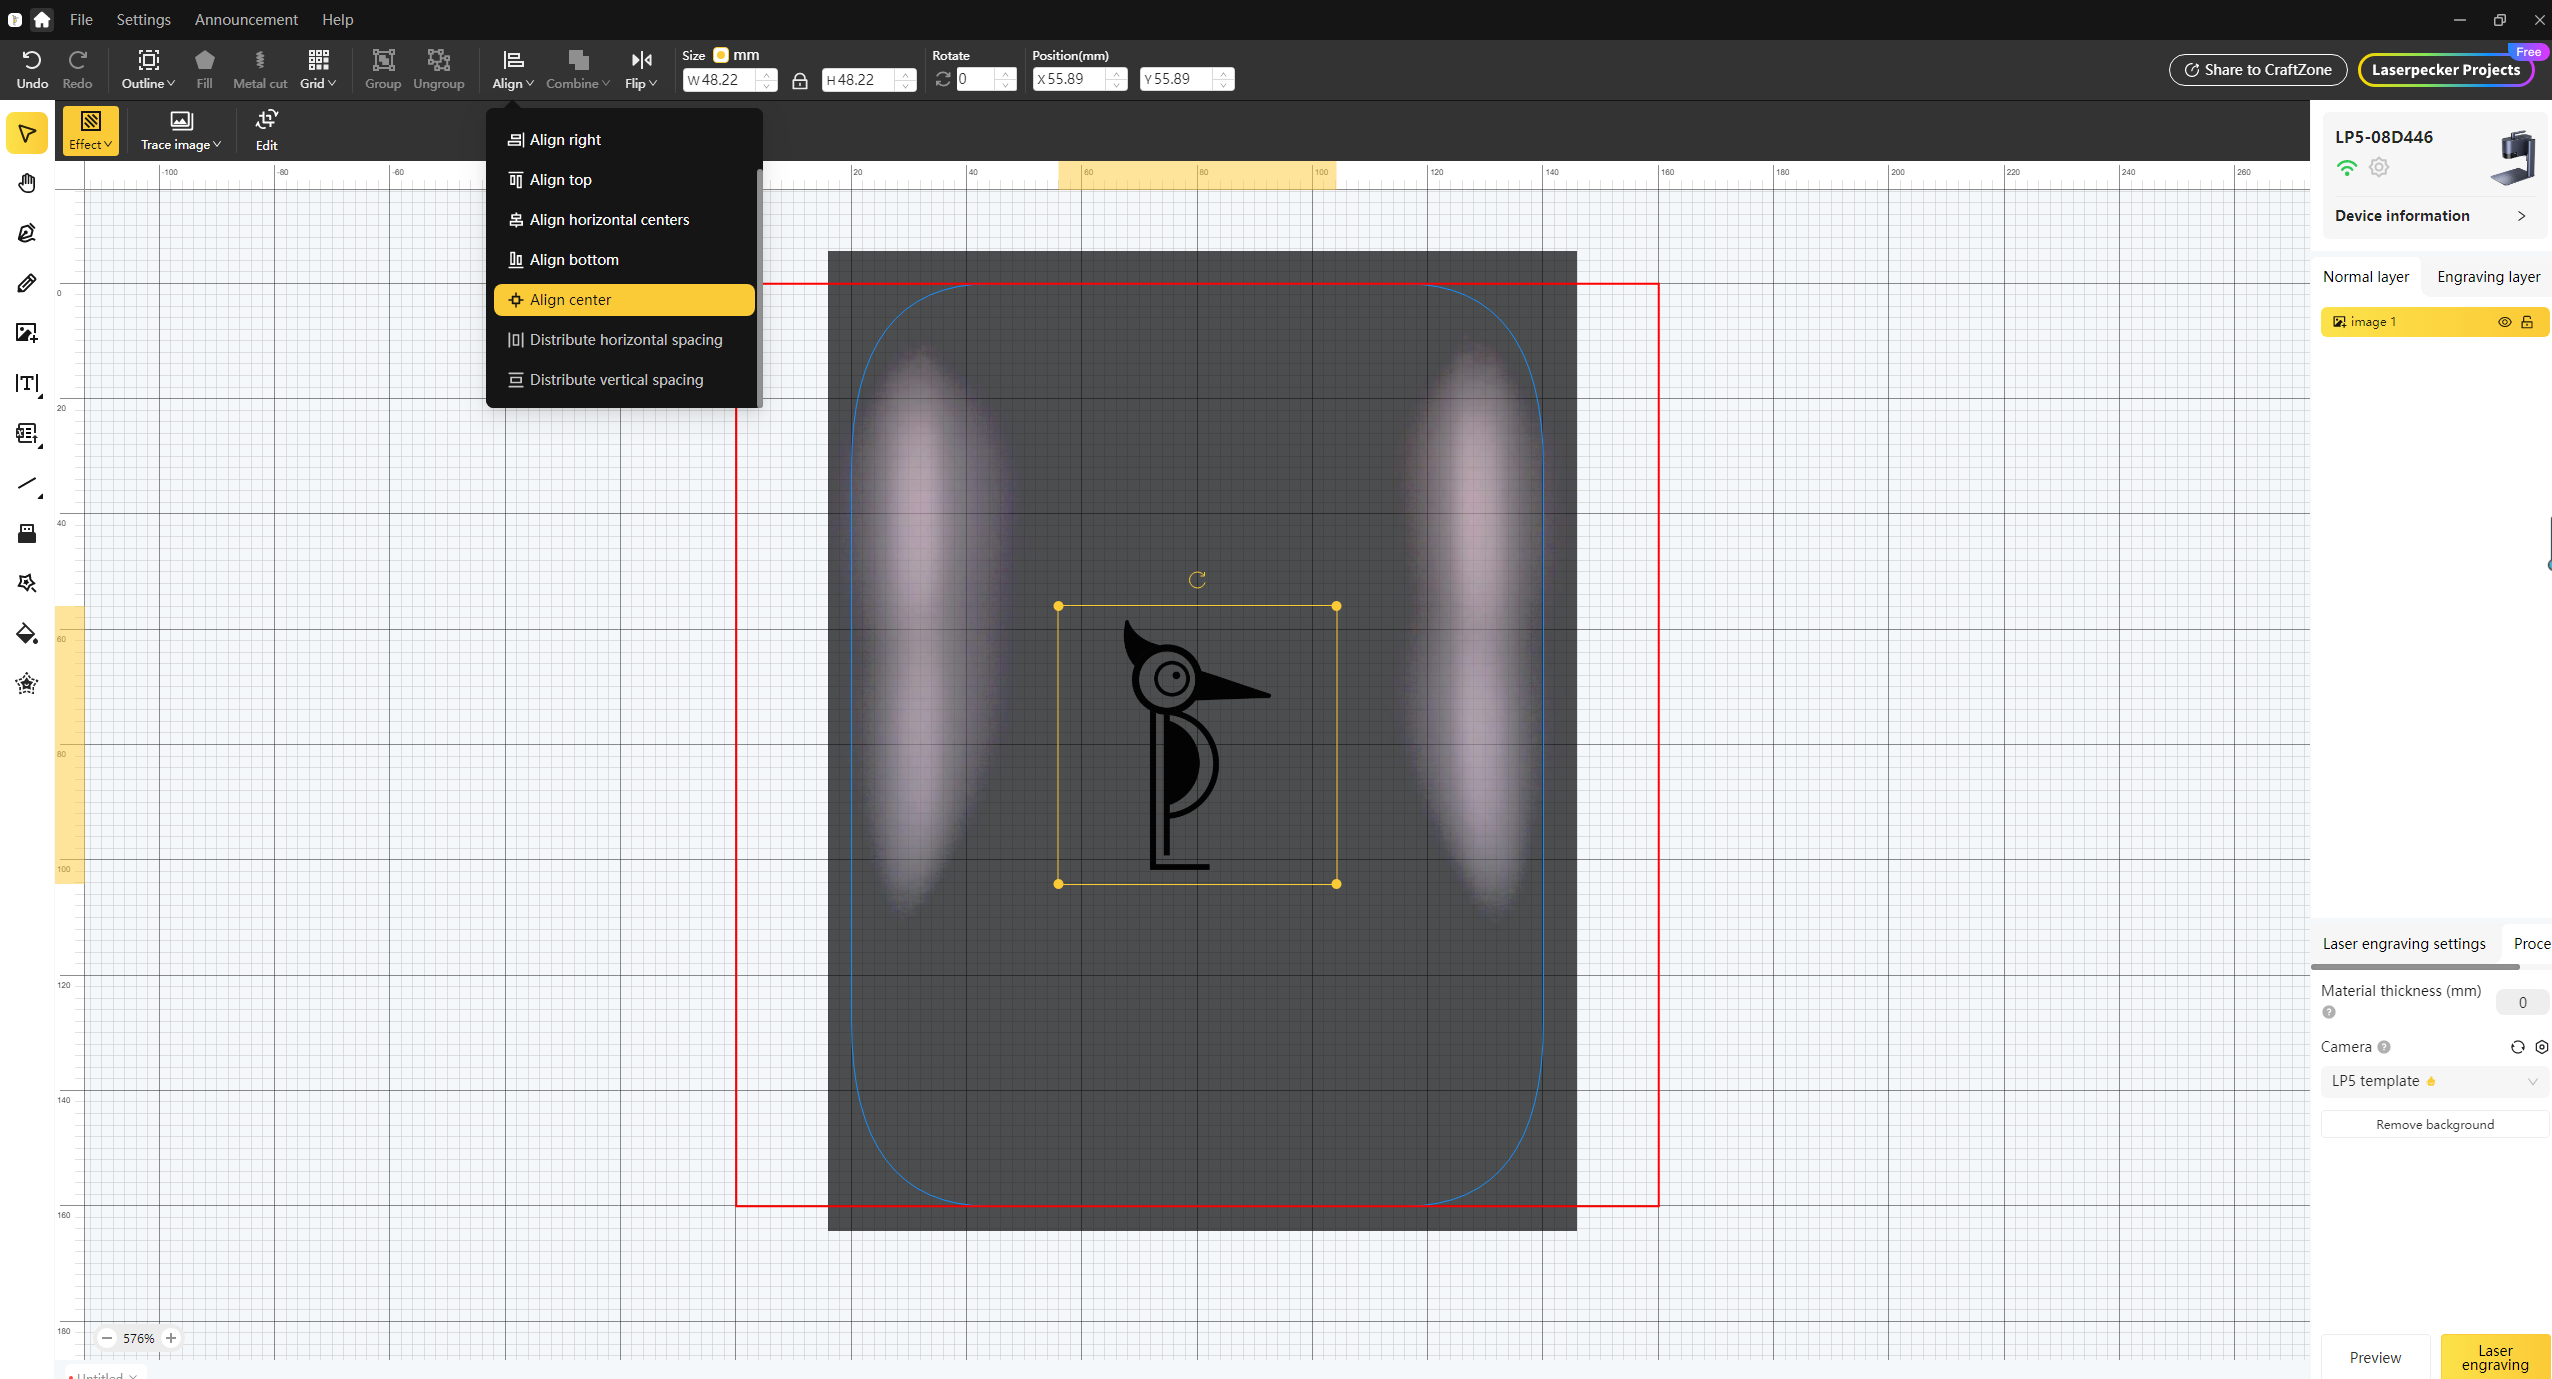Click the Remove background button

pyautogui.click(x=2434, y=1125)
